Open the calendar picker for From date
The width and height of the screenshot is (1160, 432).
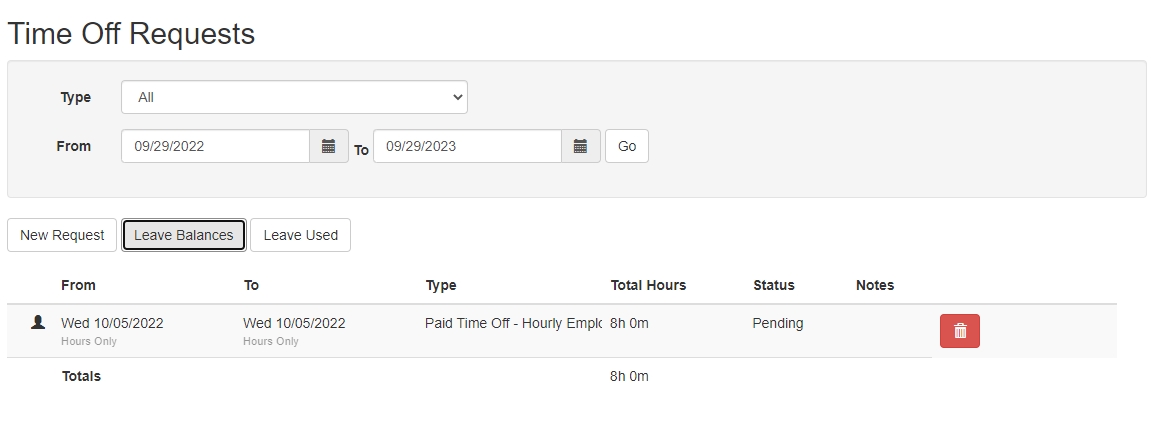[x=328, y=146]
